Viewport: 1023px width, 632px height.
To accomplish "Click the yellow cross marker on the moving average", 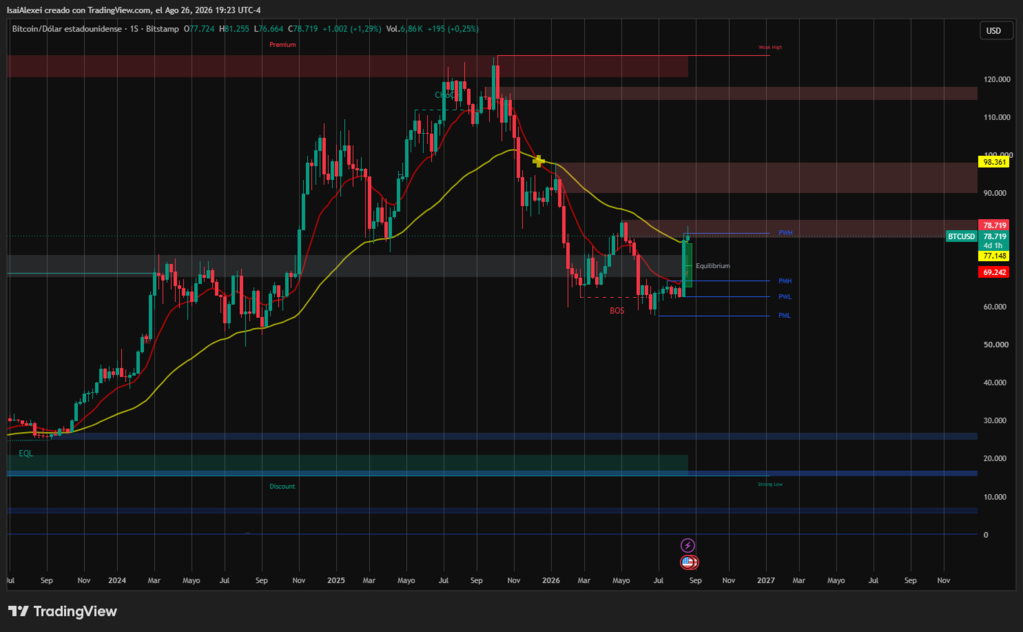I will coord(538,160).
